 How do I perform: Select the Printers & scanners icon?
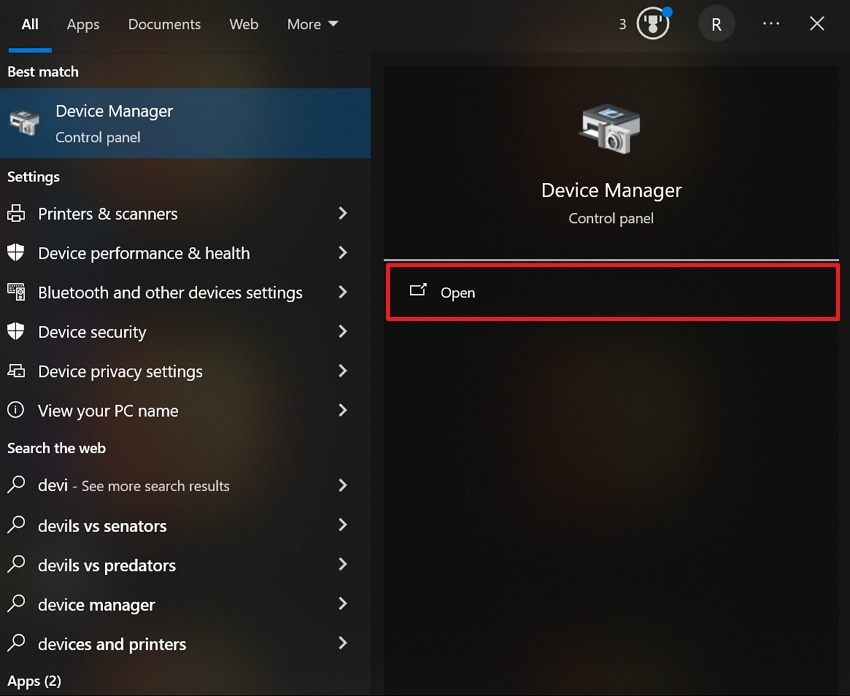pos(16,213)
